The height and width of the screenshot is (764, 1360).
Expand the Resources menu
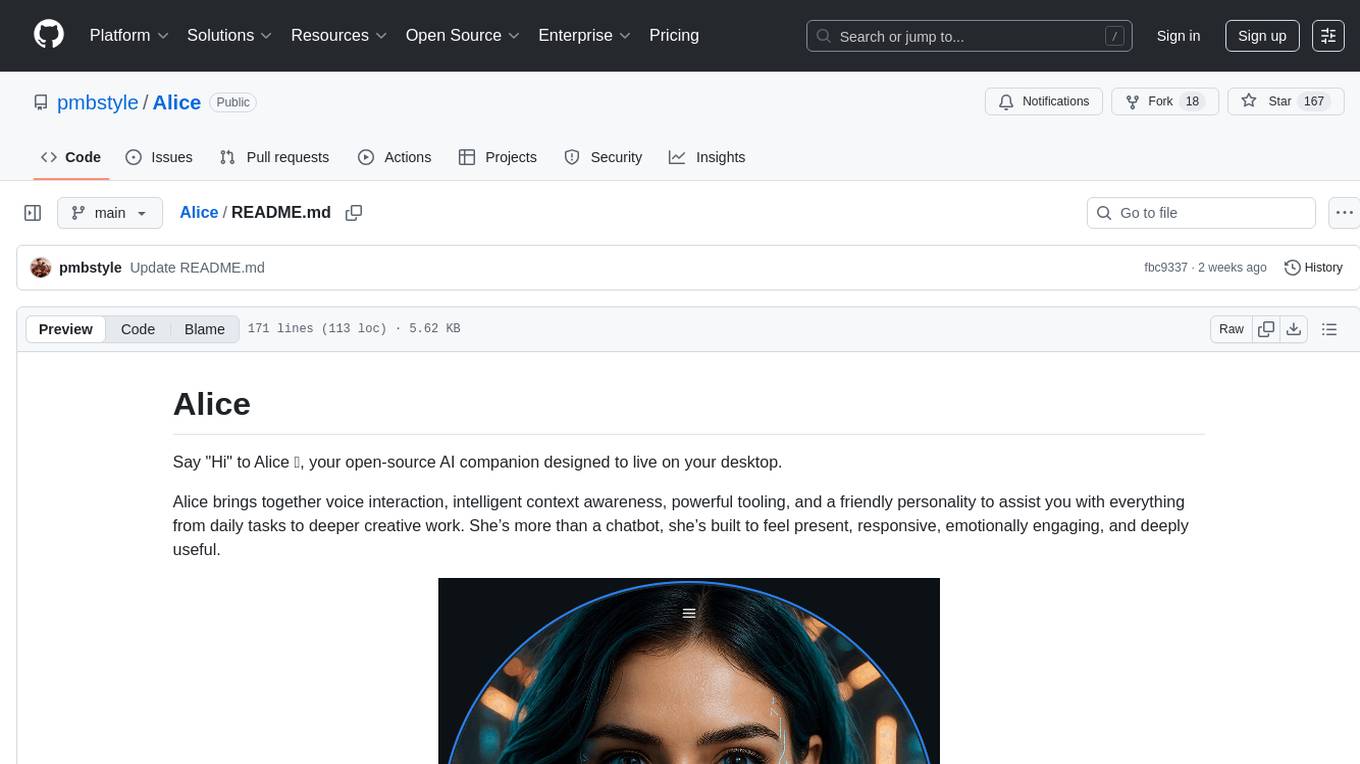click(x=339, y=36)
